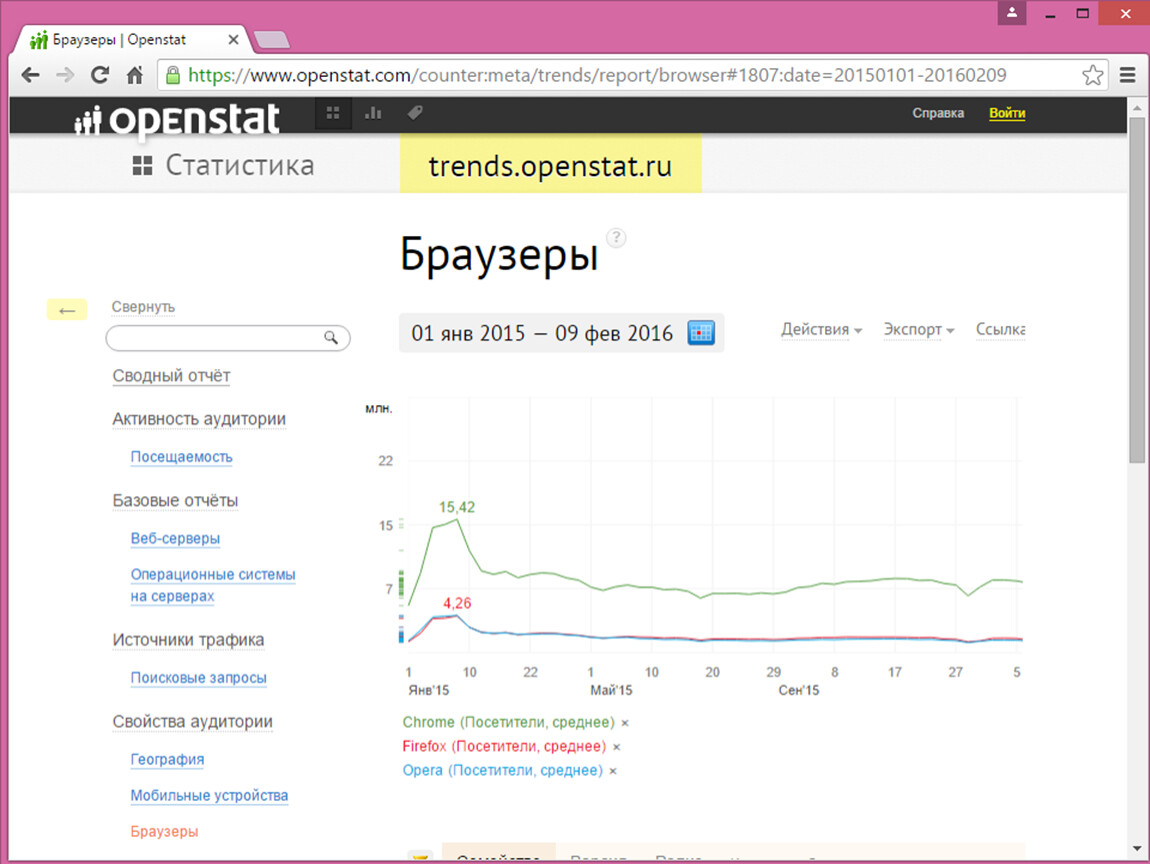Click Активность аудитории section heading

tap(199, 419)
